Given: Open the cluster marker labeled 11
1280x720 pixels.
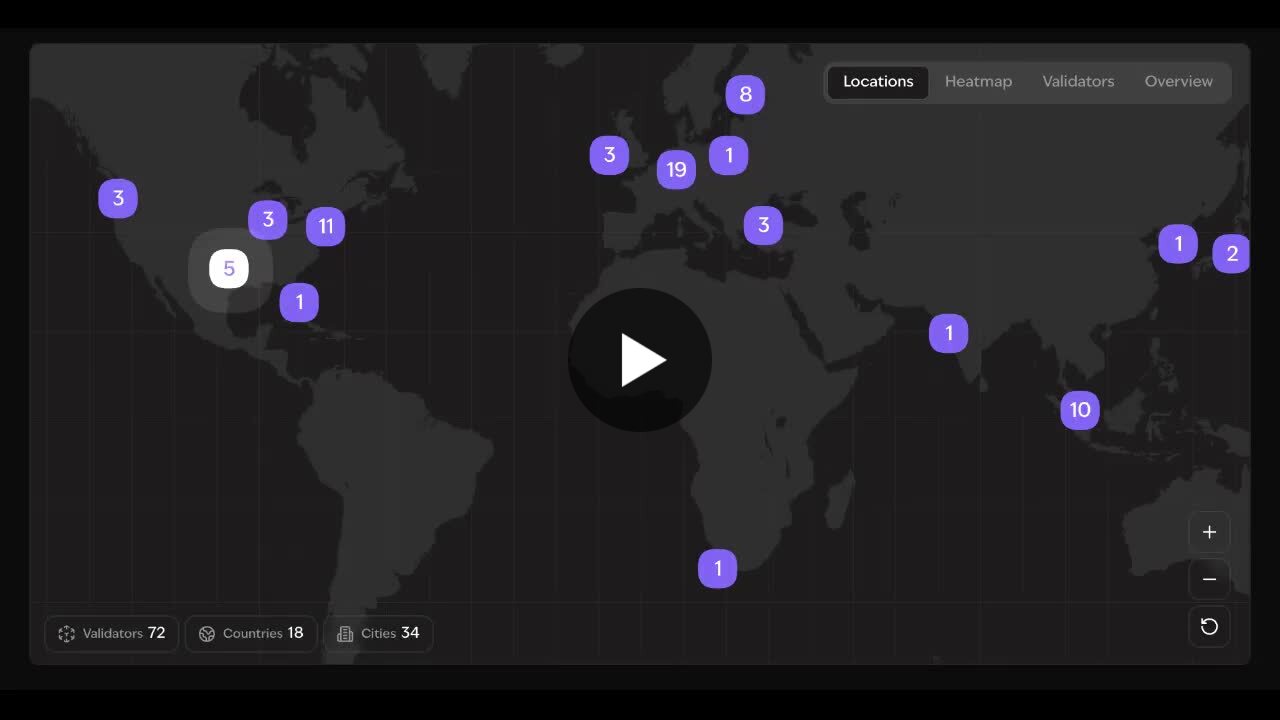Looking at the screenshot, I should pos(326,227).
